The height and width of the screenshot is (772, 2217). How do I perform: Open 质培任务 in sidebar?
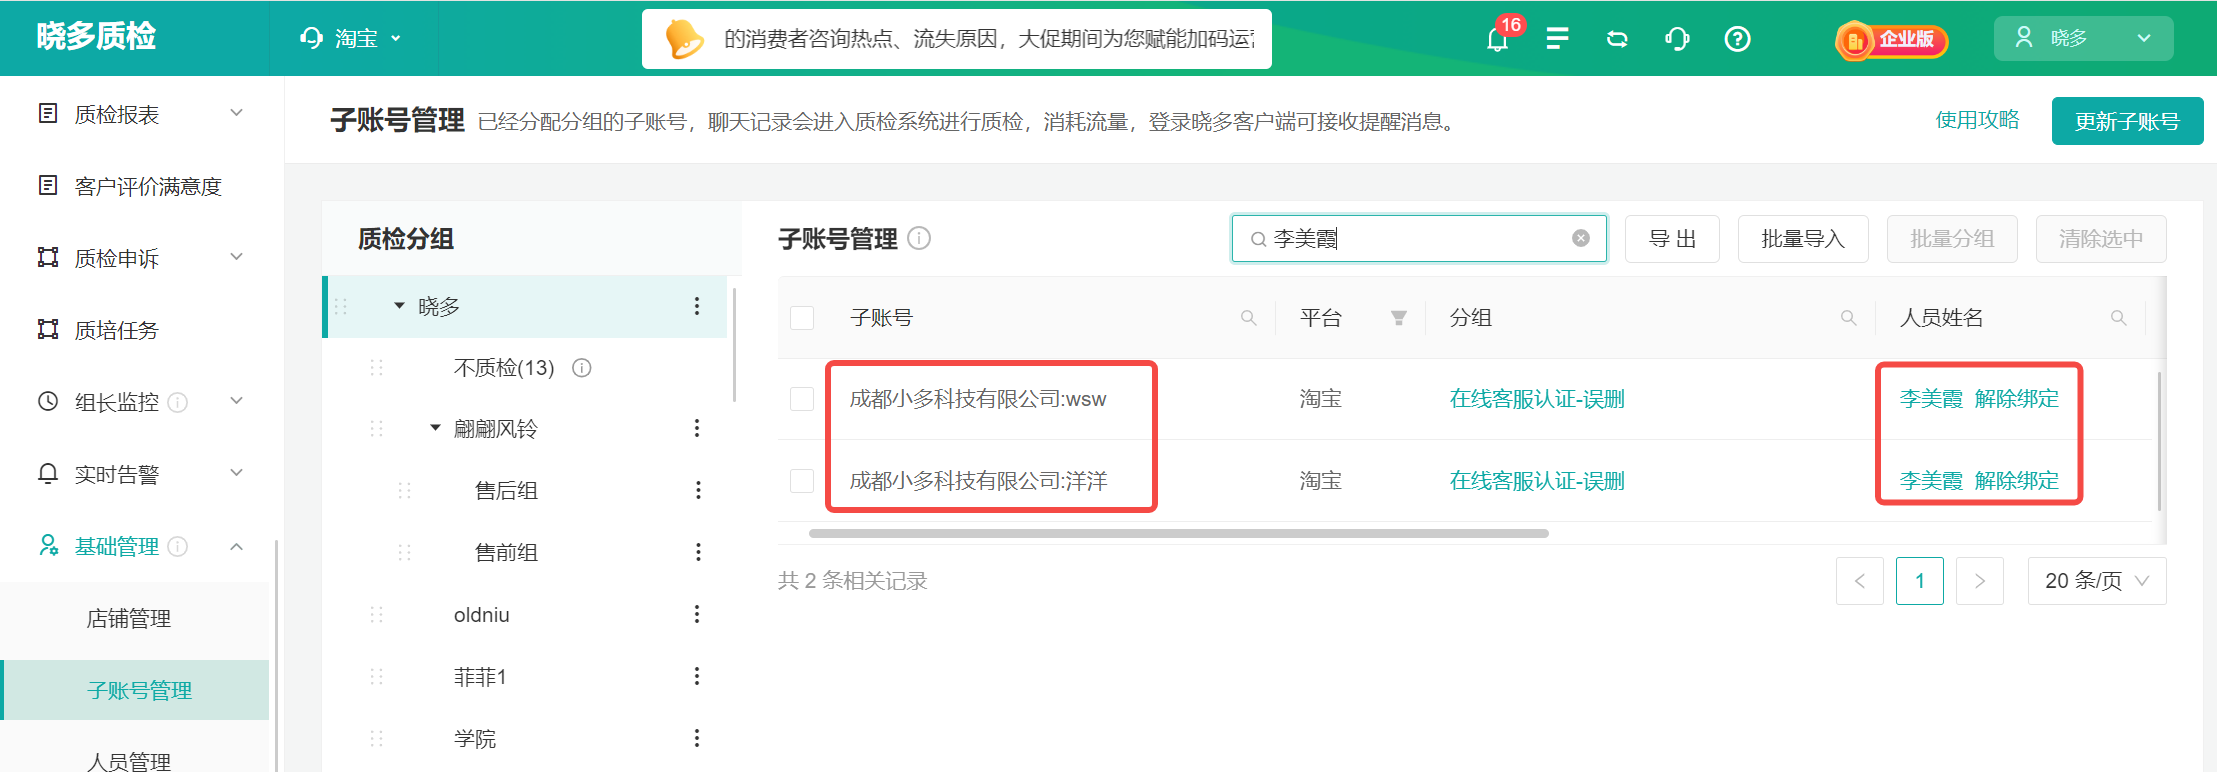point(117,330)
